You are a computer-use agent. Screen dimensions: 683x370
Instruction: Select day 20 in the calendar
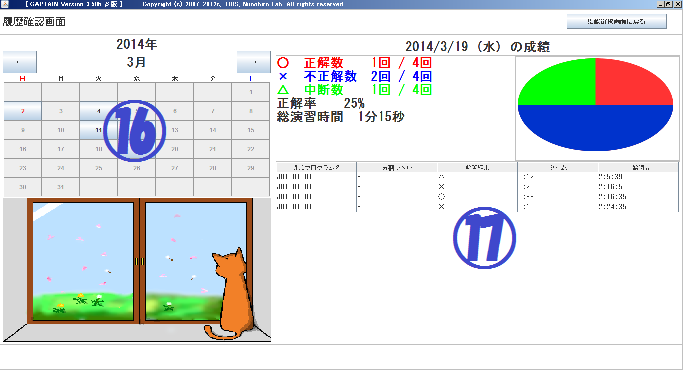click(175, 149)
